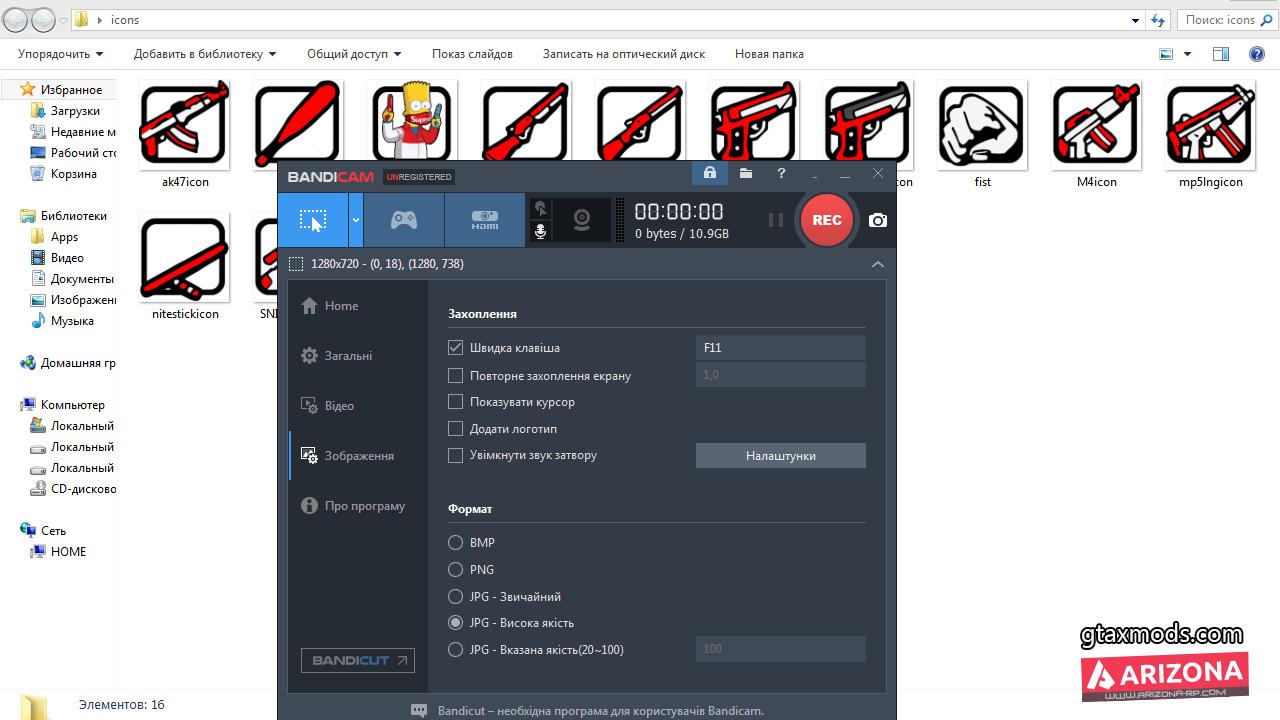Open Bandicam output folder icon
Image resolution: width=1280 pixels, height=720 pixels.
(x=746, y=174)
